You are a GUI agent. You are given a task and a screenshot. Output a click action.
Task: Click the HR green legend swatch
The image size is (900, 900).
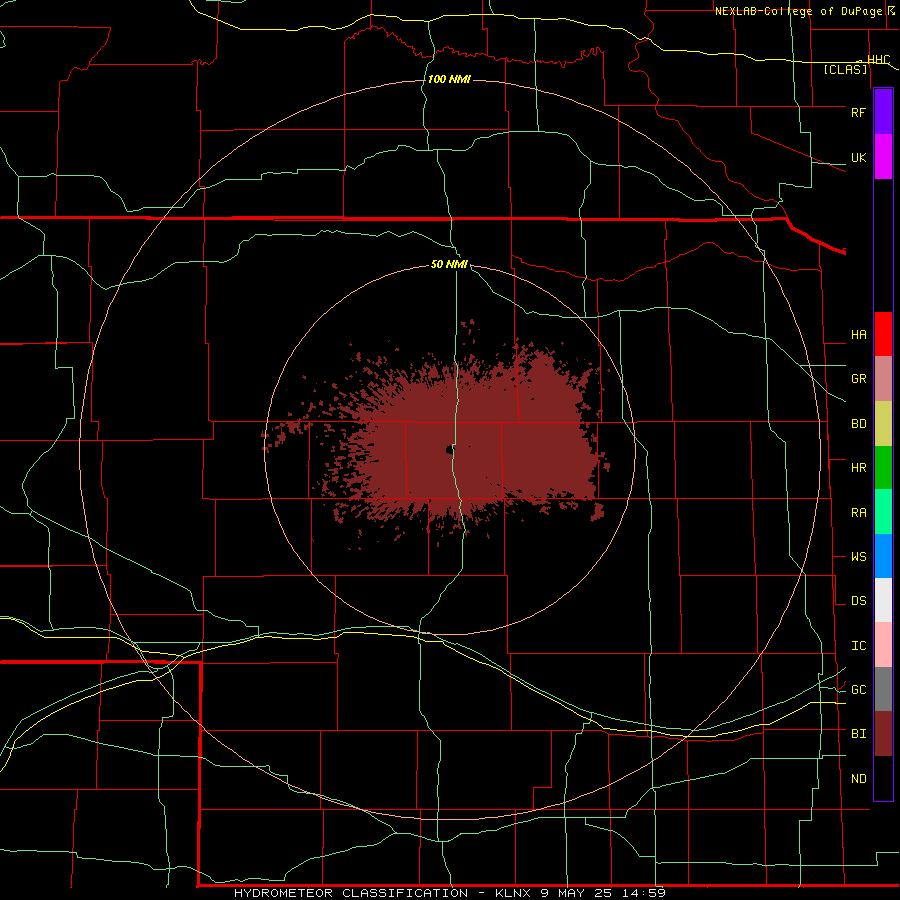click(x=883, y=468)
